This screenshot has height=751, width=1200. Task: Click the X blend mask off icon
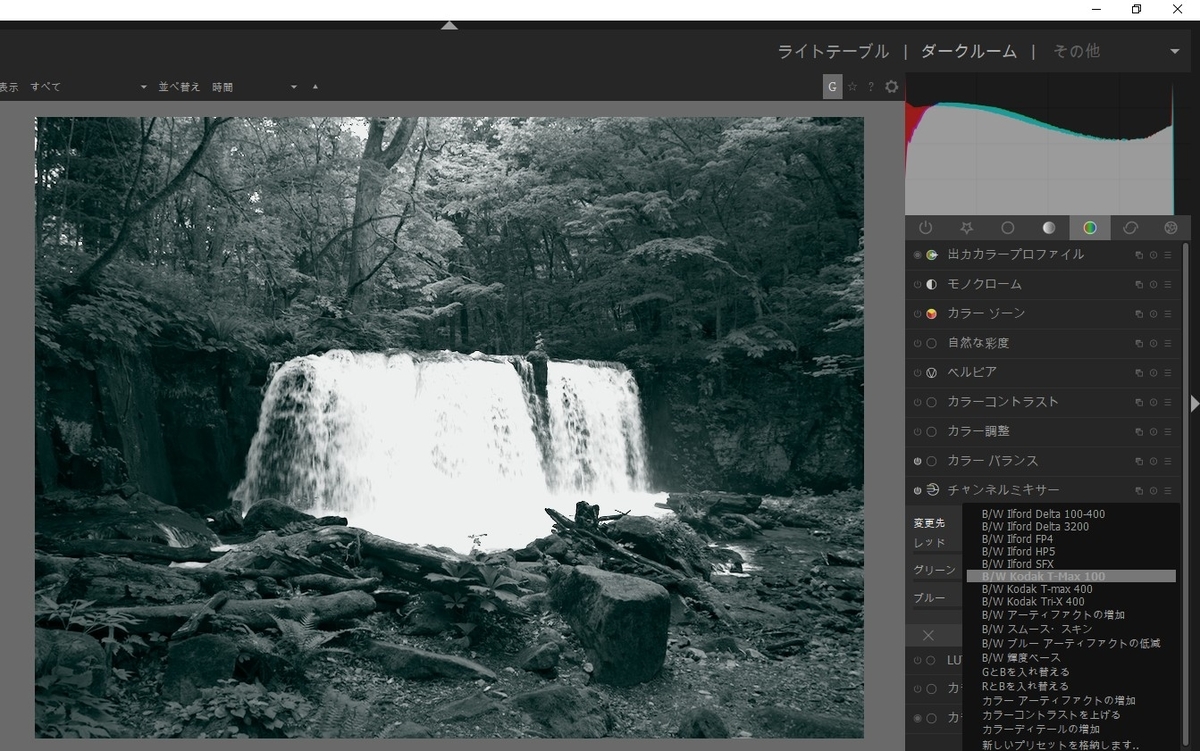[928, 635]
